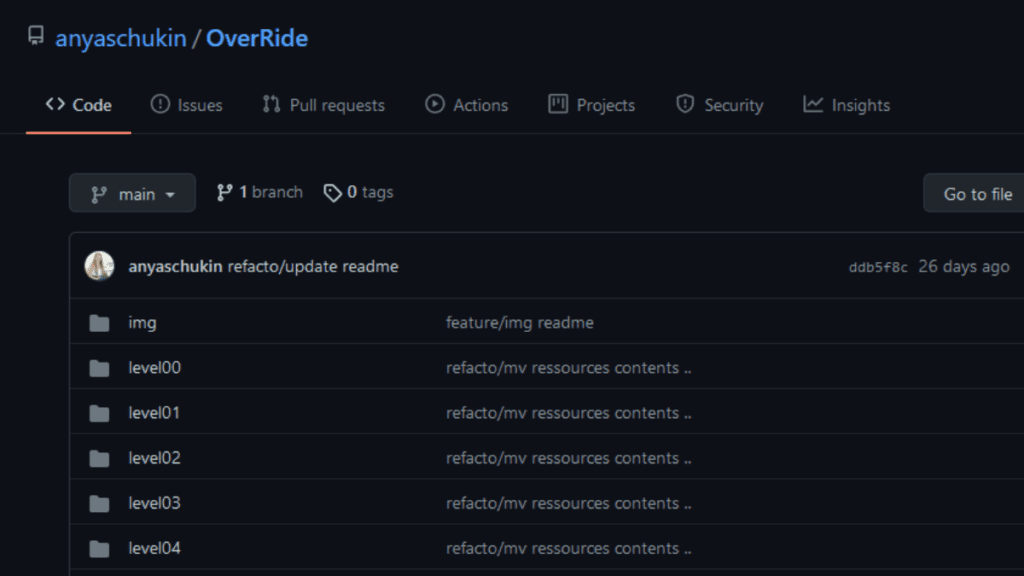Open the img folder
This screenshot has height=576, width=1024.
142,323
